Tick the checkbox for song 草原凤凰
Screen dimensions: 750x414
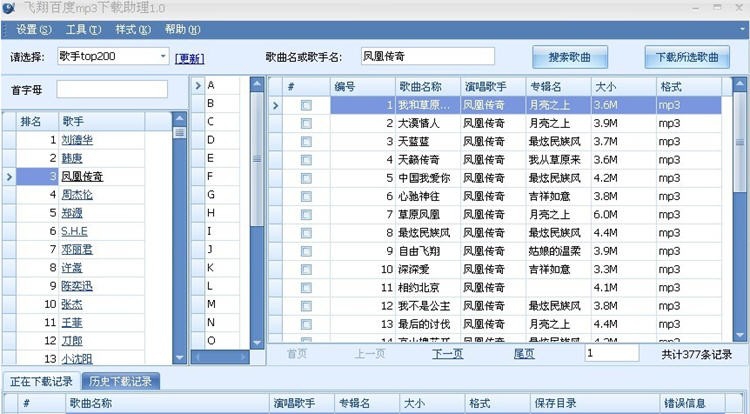pyautogui.click(x=306, y=215)
